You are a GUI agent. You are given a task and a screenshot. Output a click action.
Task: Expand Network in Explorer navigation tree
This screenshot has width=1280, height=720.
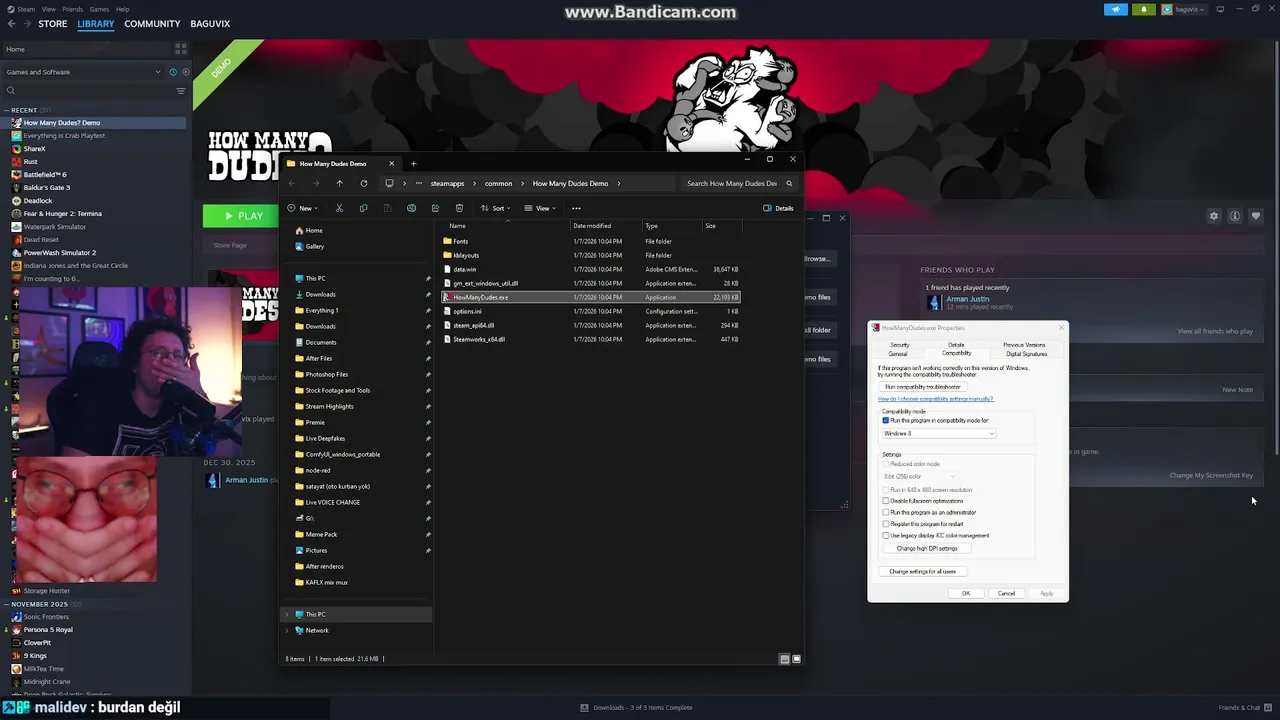[x=287, y=630]
